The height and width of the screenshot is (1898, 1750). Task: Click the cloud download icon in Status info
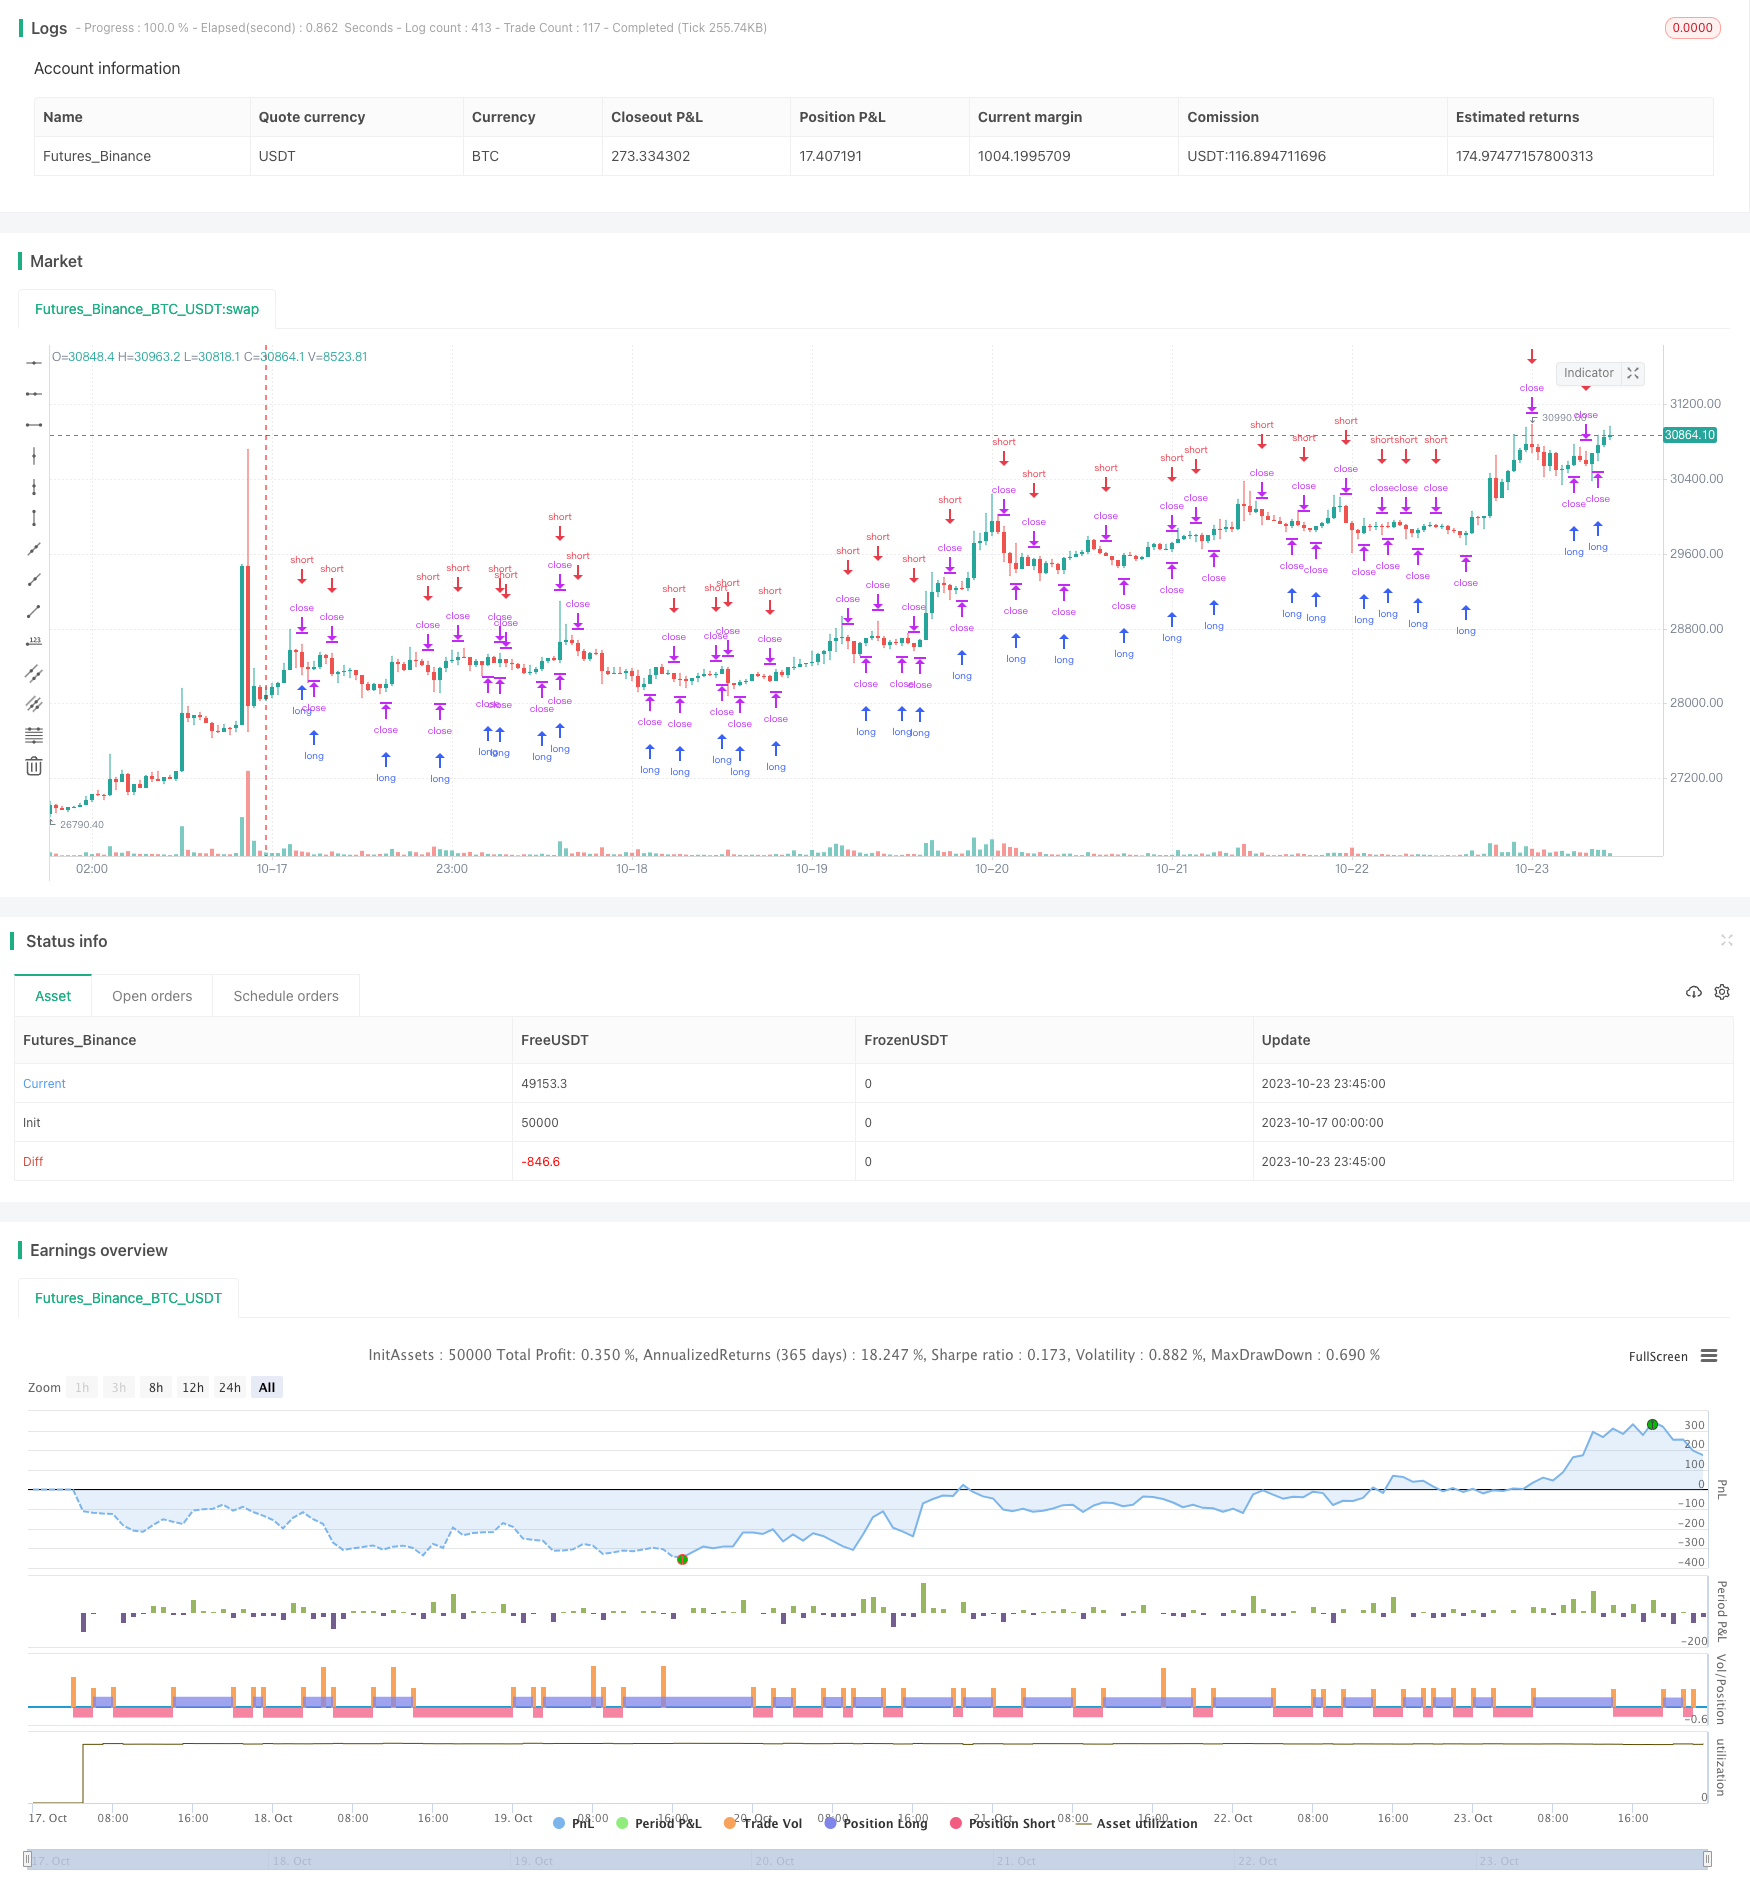click(1693, 992)
